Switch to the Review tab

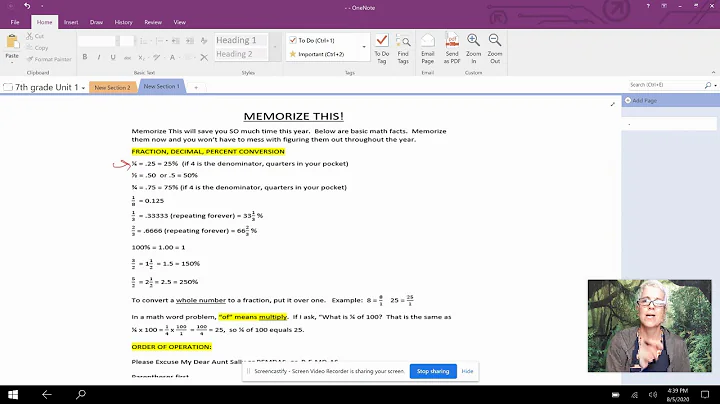point(153,22)
